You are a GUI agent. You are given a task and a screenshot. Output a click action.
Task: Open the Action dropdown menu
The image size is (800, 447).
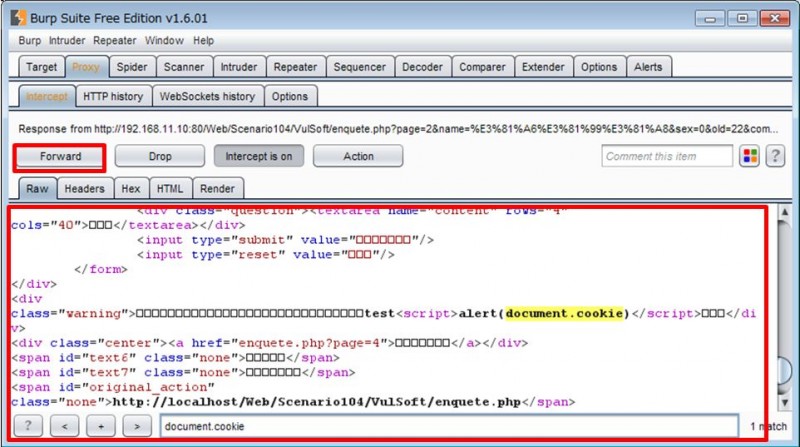point(358,156)
